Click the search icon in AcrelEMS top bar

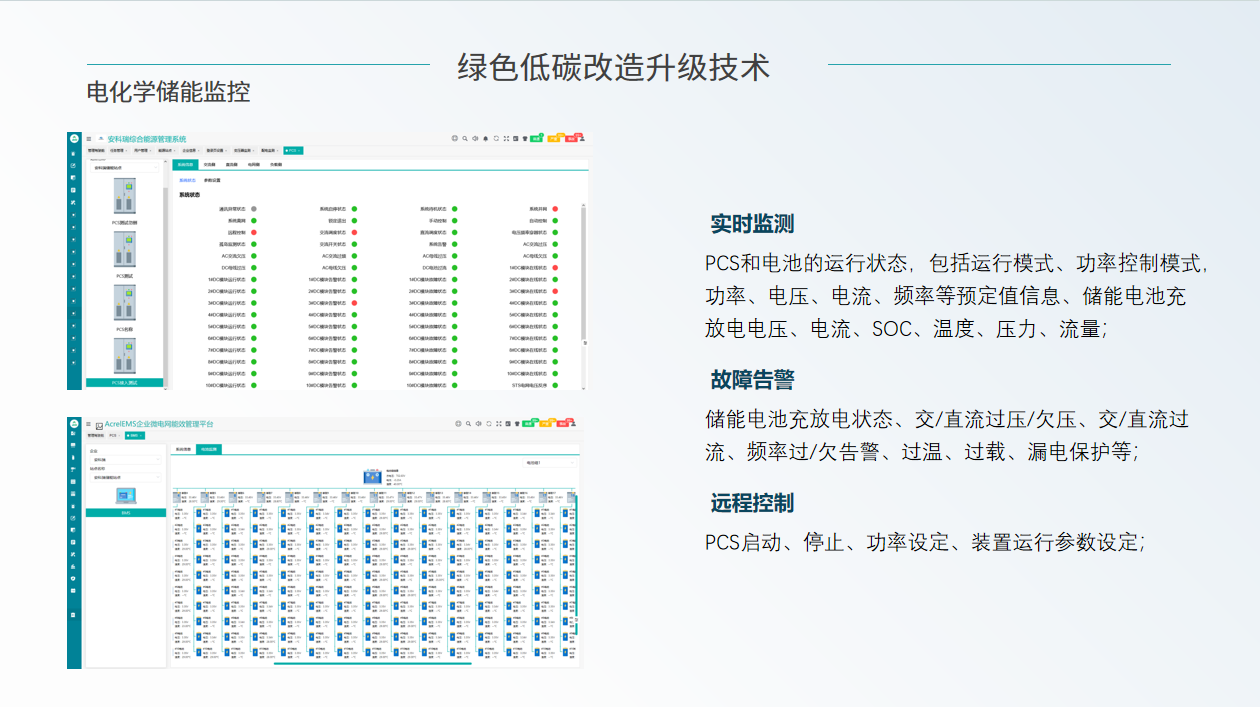click(468, 424)
